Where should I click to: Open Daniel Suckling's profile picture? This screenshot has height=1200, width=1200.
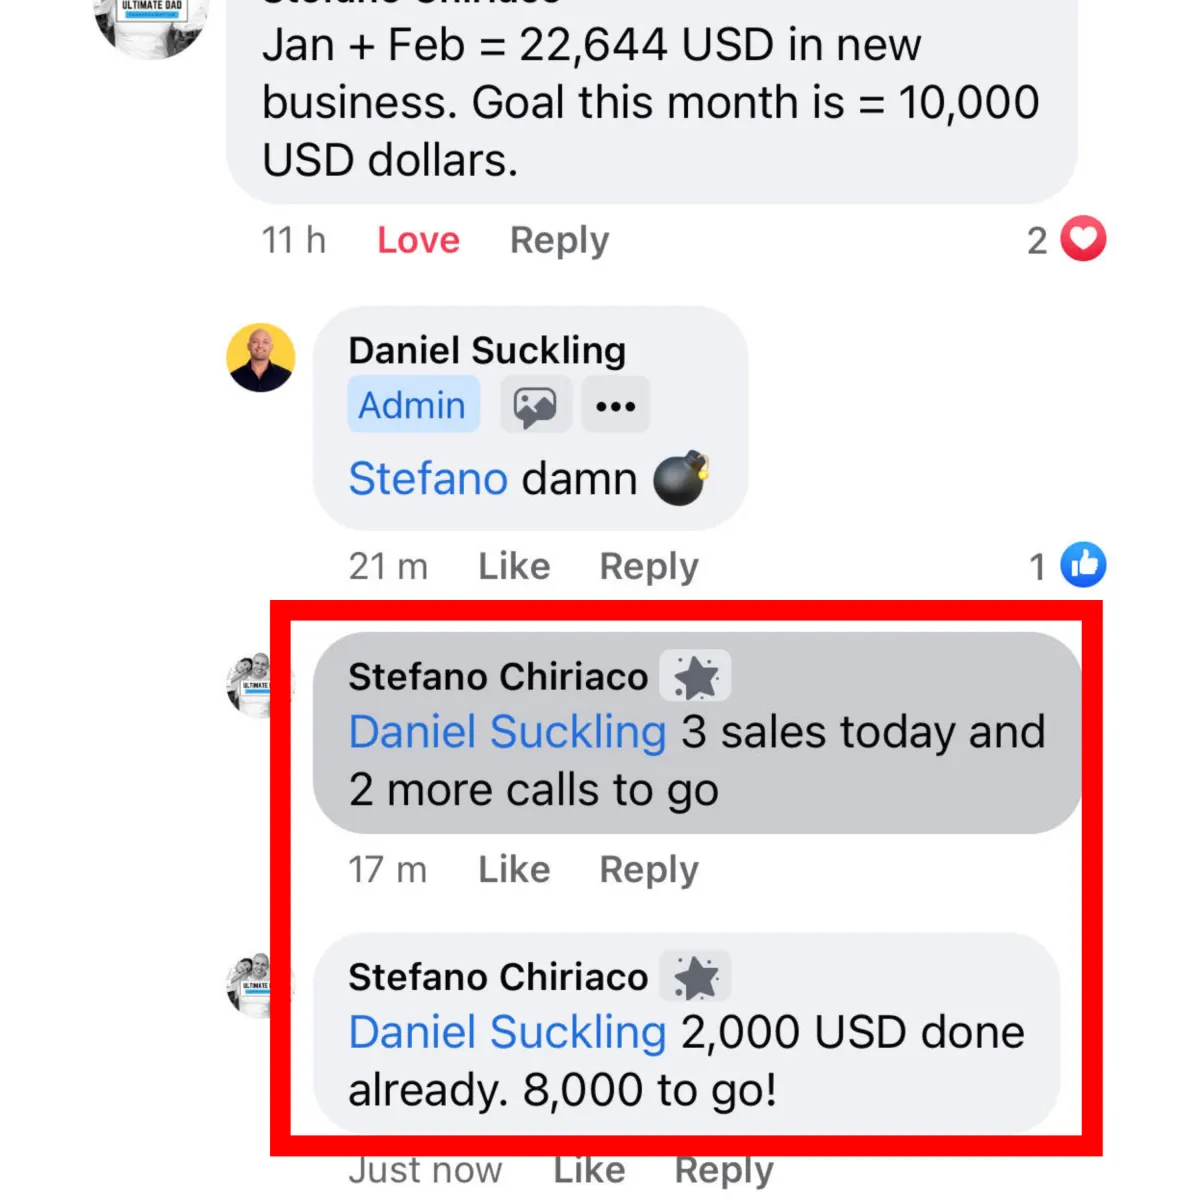(261, 357)
